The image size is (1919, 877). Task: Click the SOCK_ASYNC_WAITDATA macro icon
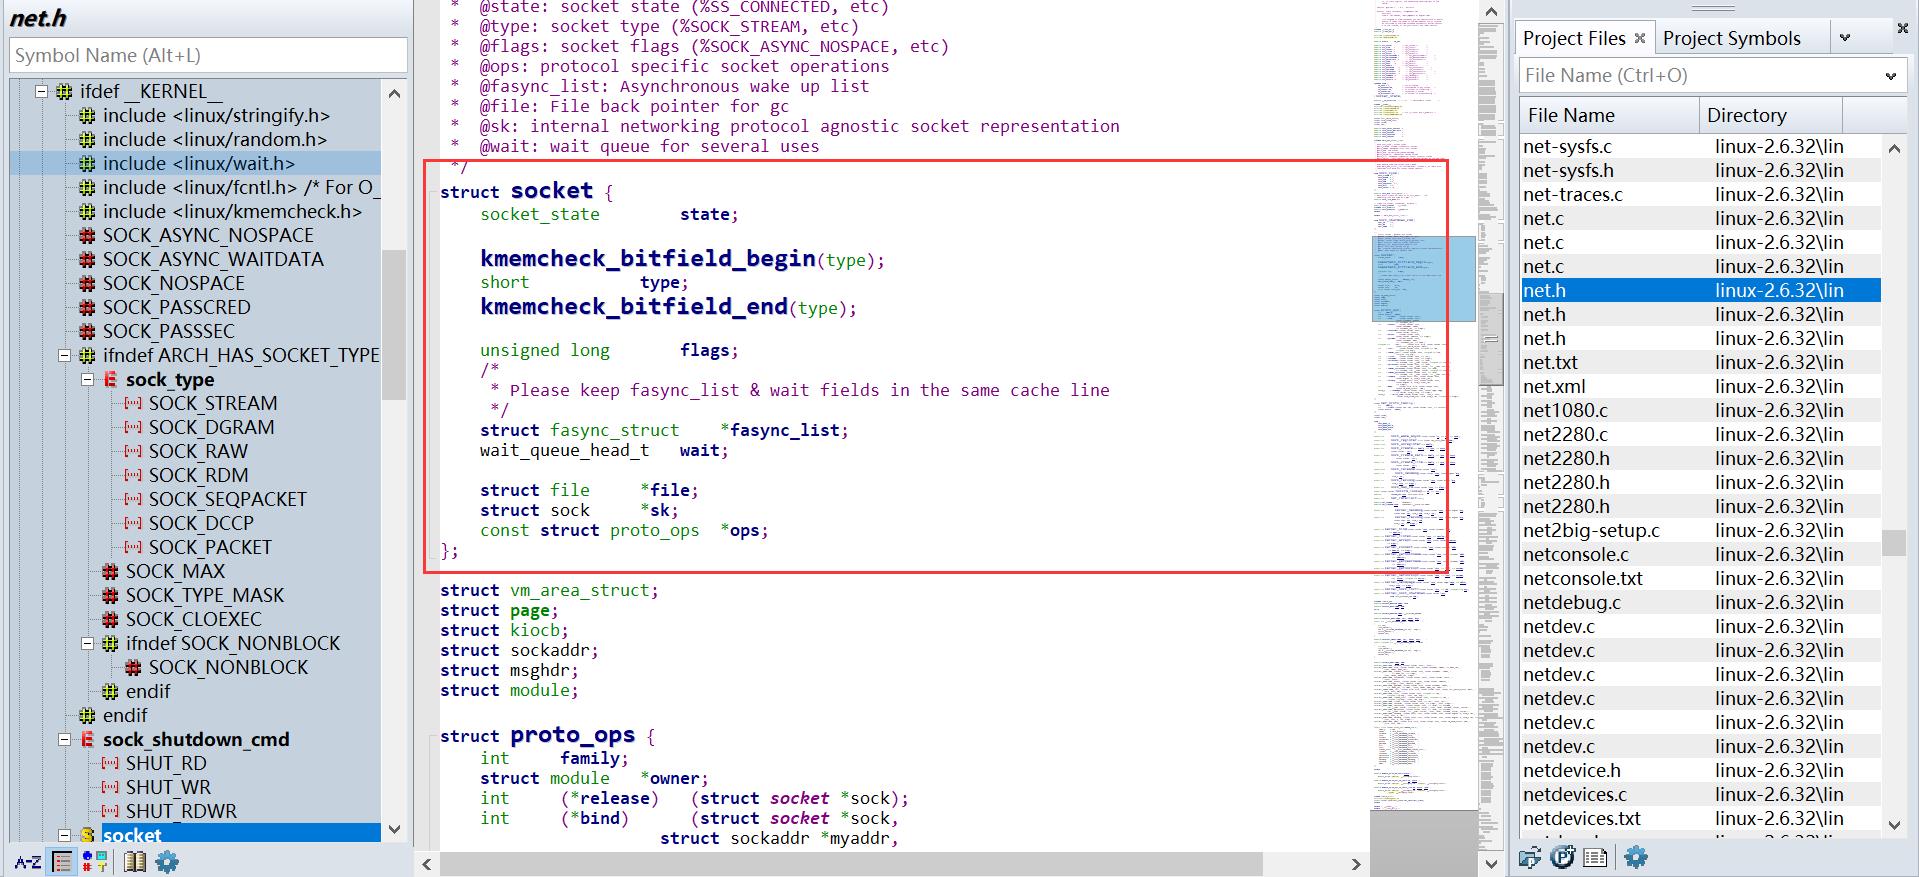click(87, 259)
